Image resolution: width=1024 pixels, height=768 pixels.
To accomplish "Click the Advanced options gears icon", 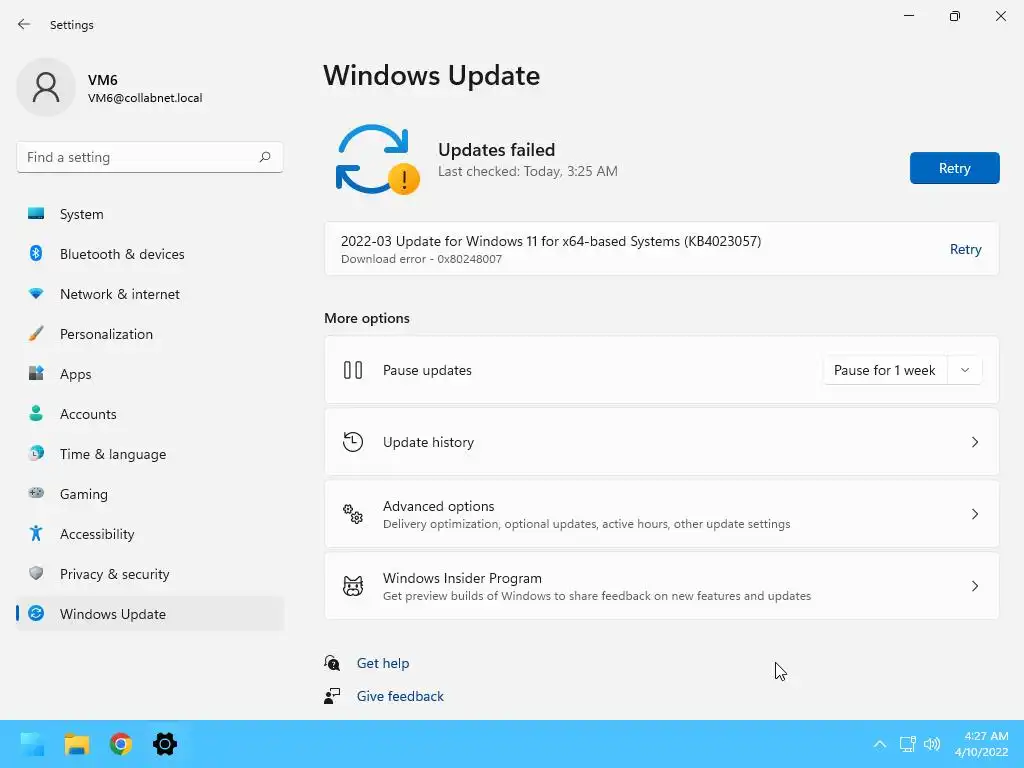I will 353,514.
